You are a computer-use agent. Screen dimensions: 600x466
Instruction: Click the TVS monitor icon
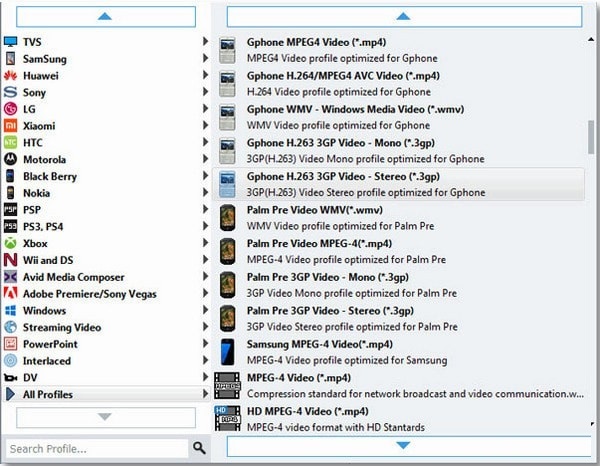(10, 42)
